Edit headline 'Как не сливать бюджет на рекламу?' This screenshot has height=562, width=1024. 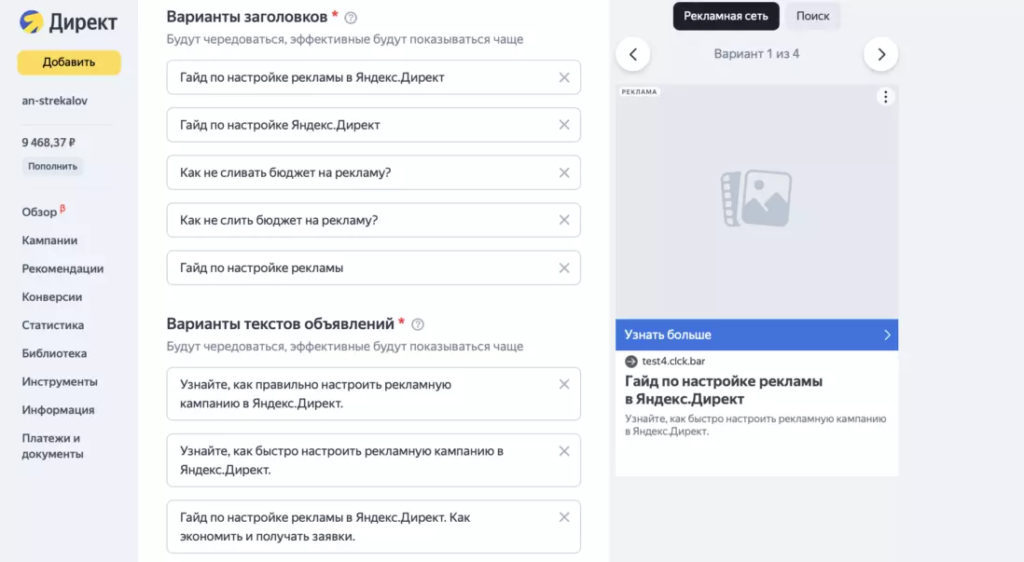pyautogui.click(x=374, y=172)
